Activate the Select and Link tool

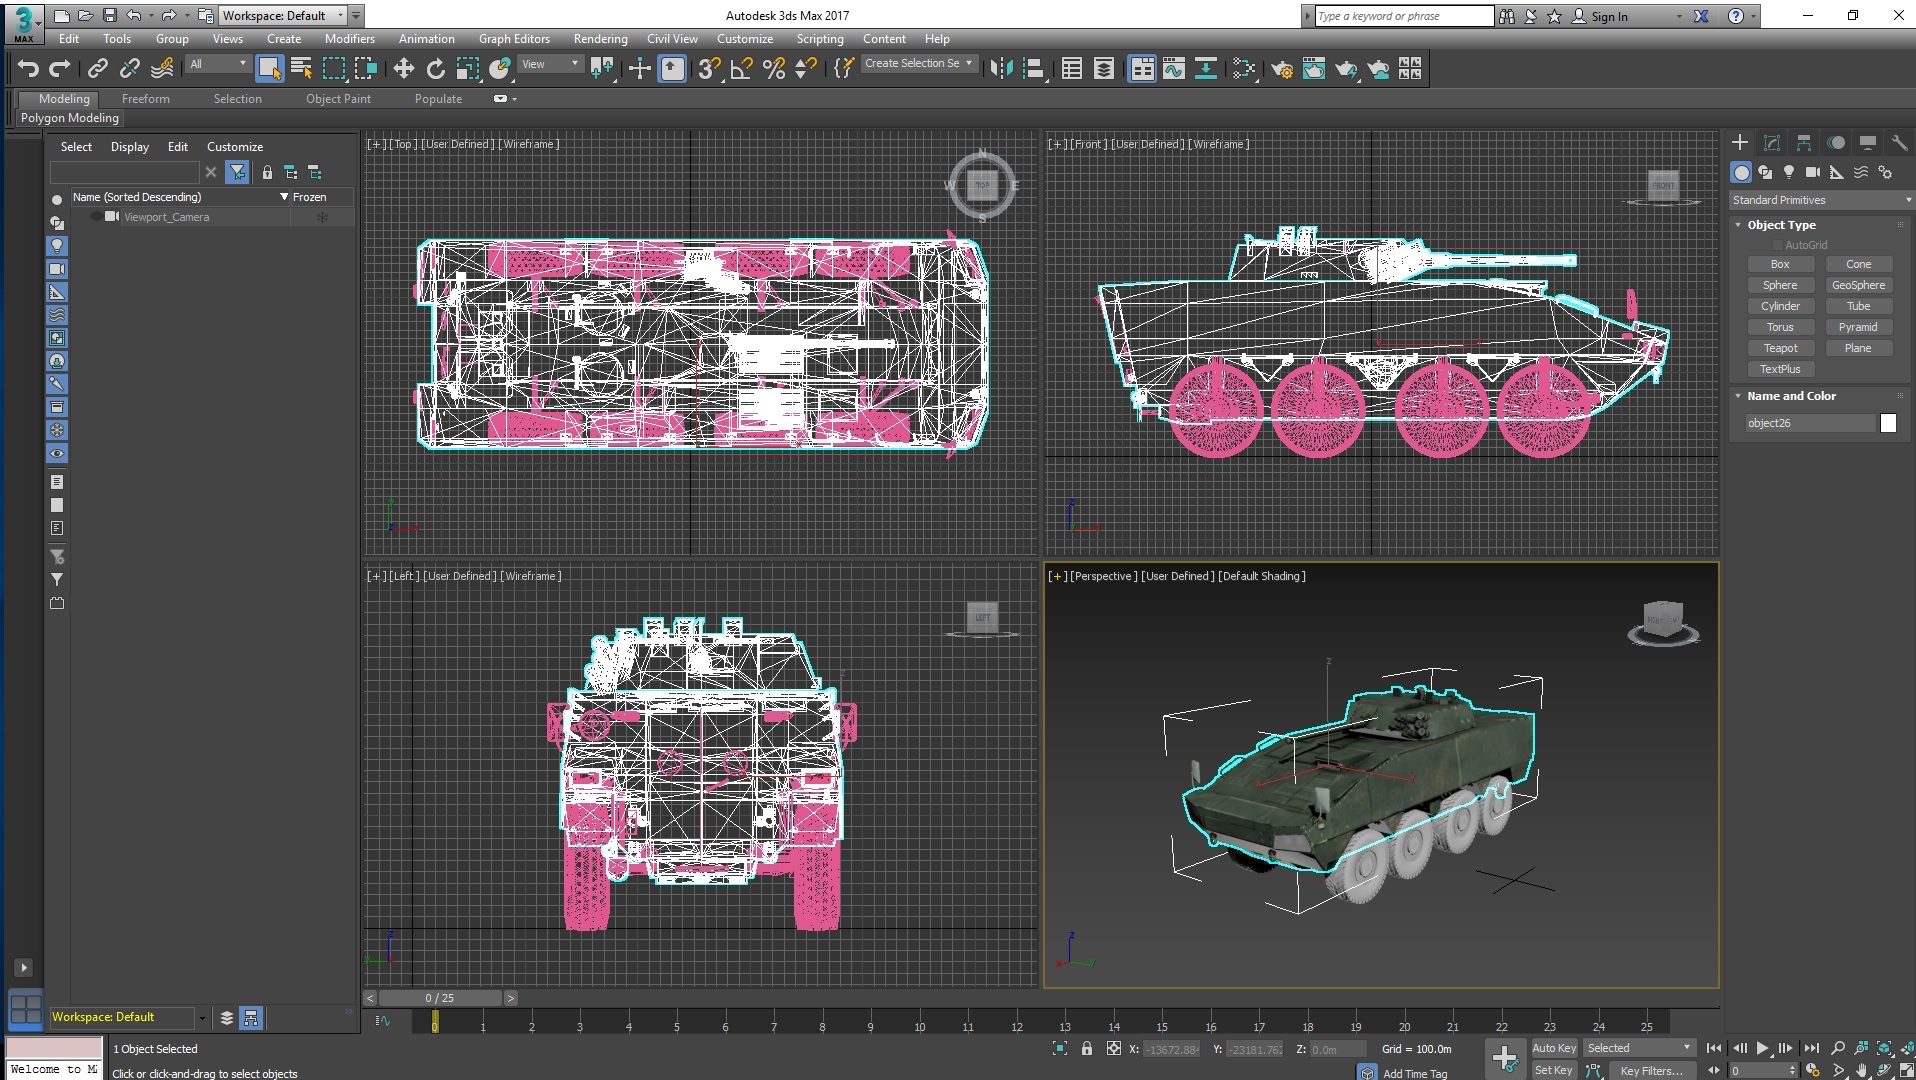pyautogui.click(x=97, y=68)
